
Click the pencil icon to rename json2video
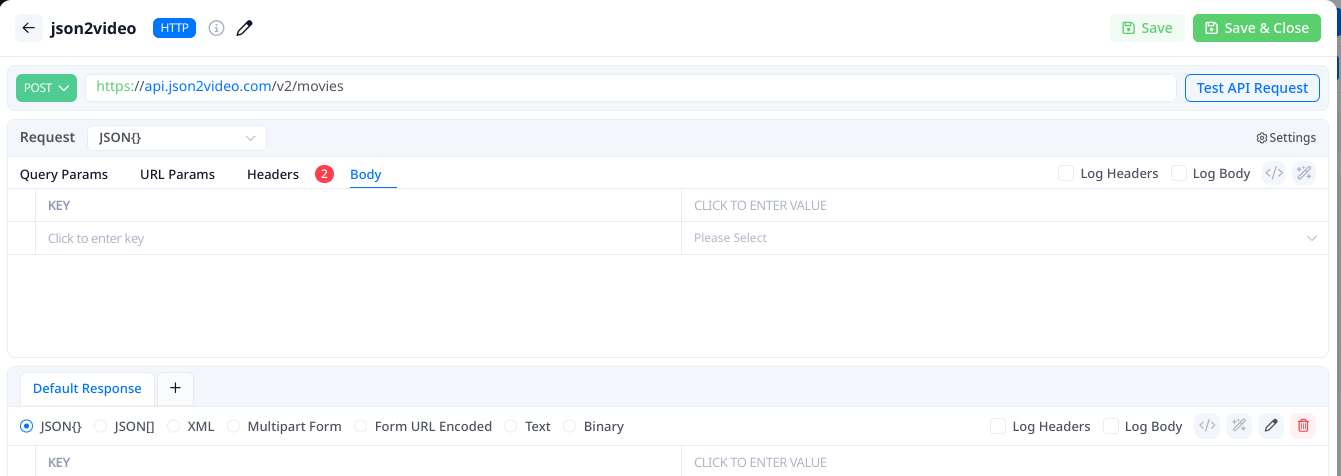[244, 28]
